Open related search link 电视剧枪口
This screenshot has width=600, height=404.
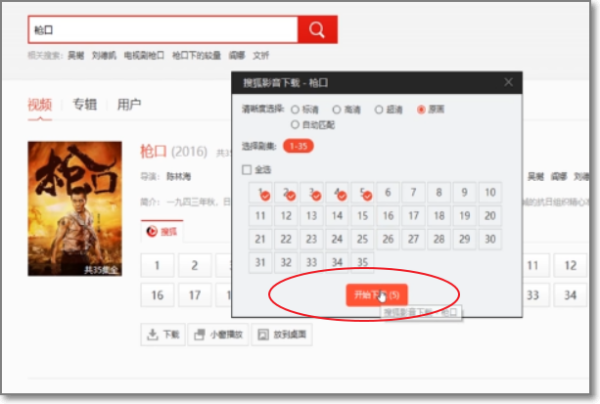(143, 56)
